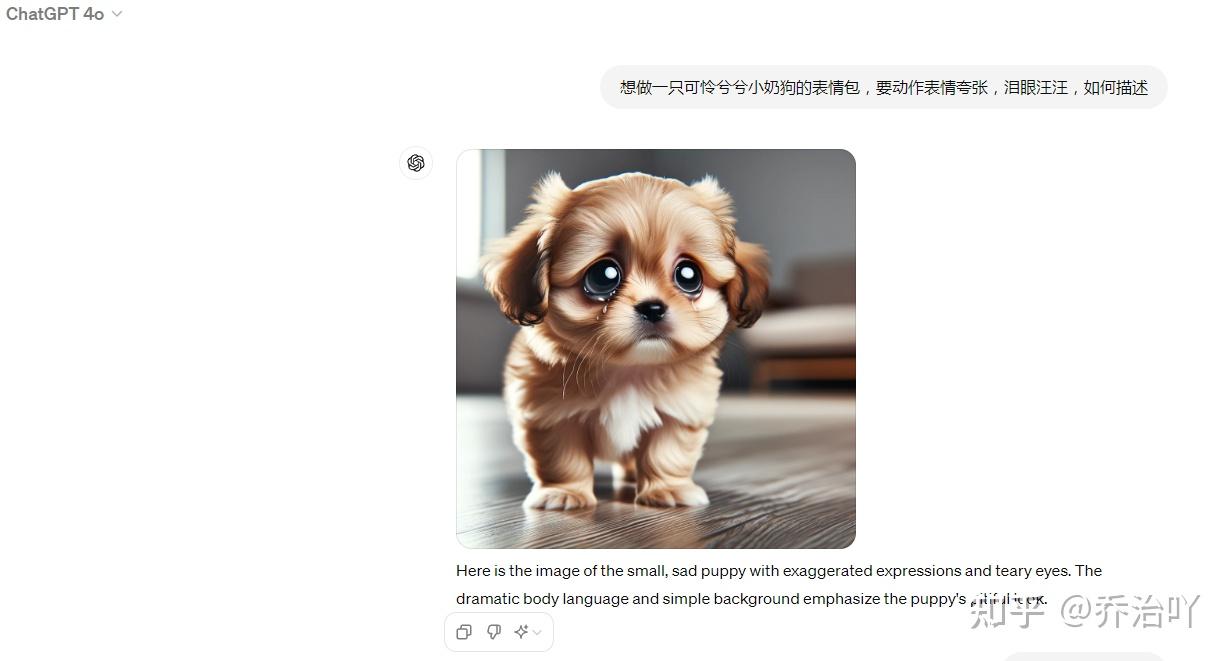The width and height of the screenshot is (1232, 661).
Task: Click the puppy's white chest fur
Action: [629, 416]
